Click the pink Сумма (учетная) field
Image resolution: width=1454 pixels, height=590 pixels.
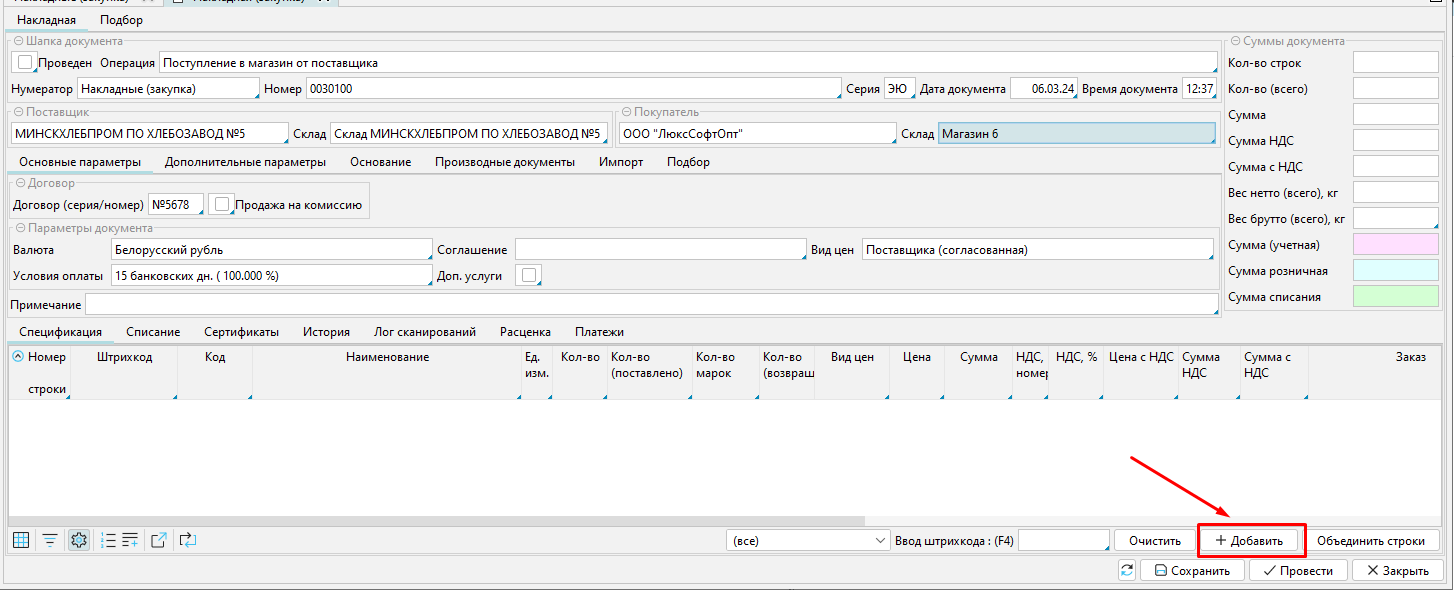[1394, 244]
